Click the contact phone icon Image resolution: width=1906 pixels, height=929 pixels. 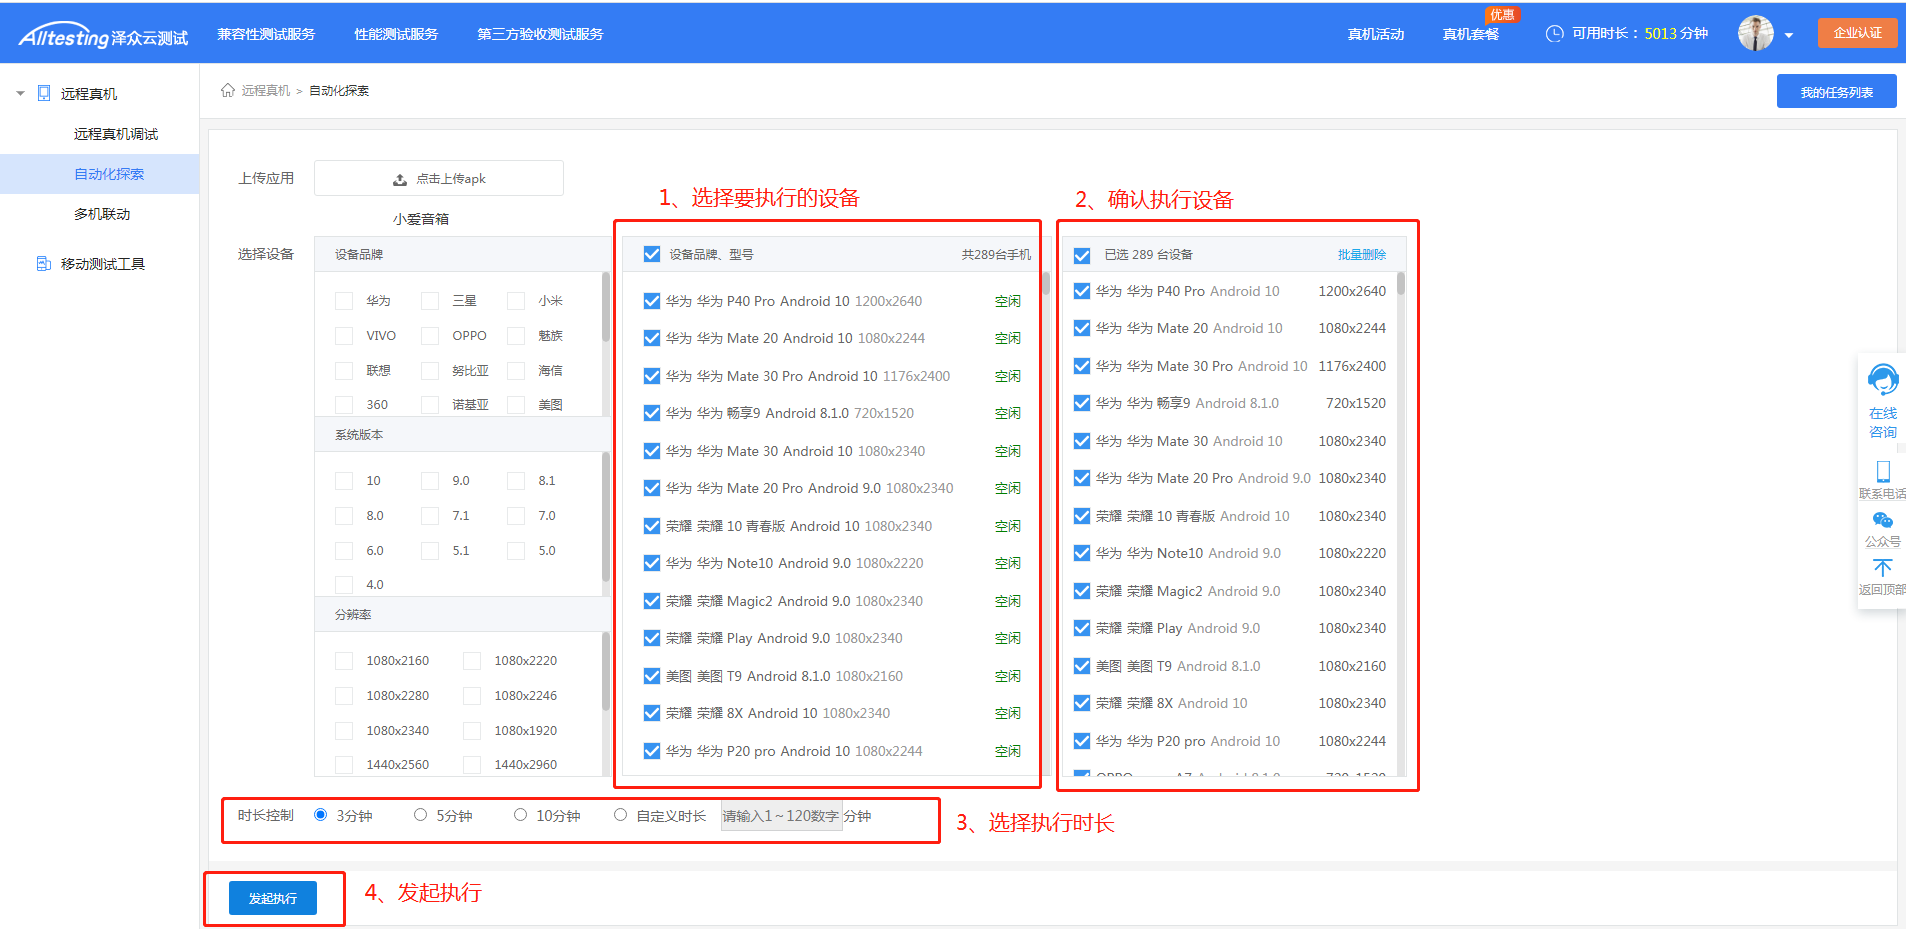click(x=1883, y=471)
